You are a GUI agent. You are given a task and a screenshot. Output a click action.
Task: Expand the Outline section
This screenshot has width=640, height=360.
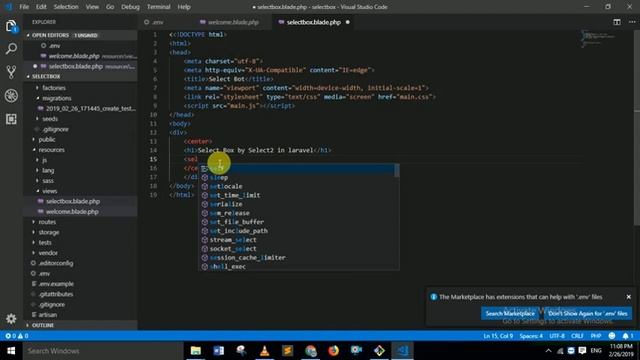click(x=43, y=325)
